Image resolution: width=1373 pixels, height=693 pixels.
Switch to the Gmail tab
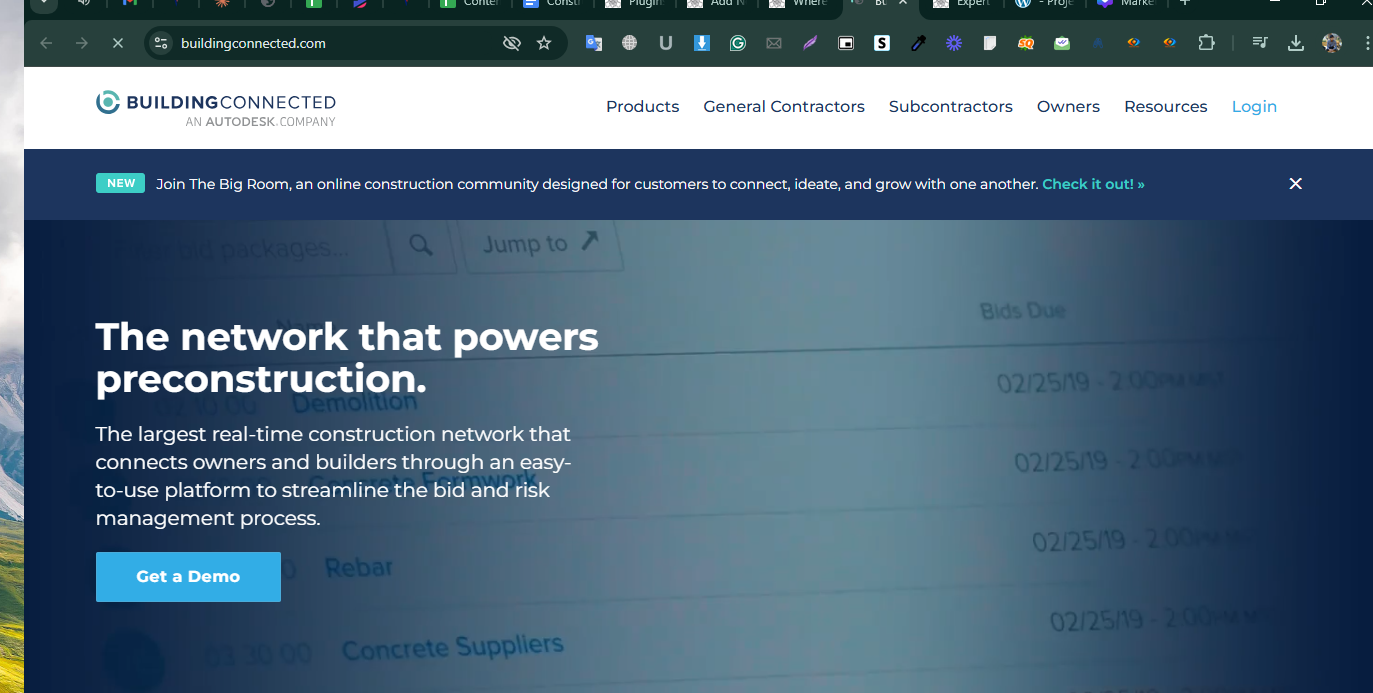[x=130, y=4]
